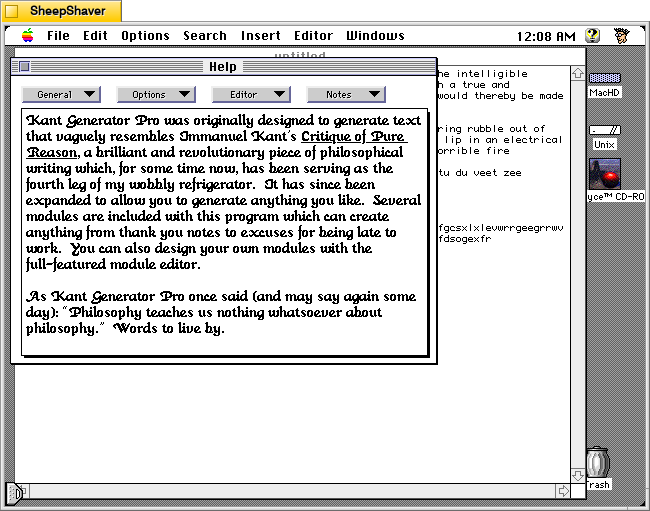Open the Edit menu
The image size is (650, 511).
95,36
